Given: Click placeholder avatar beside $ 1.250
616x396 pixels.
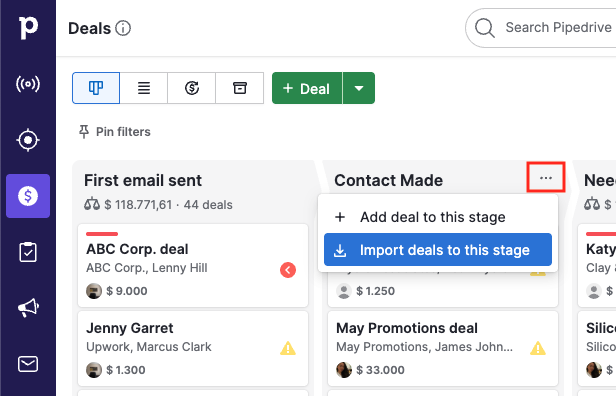Looking at the screenshot, I should [x=344, y=291].
